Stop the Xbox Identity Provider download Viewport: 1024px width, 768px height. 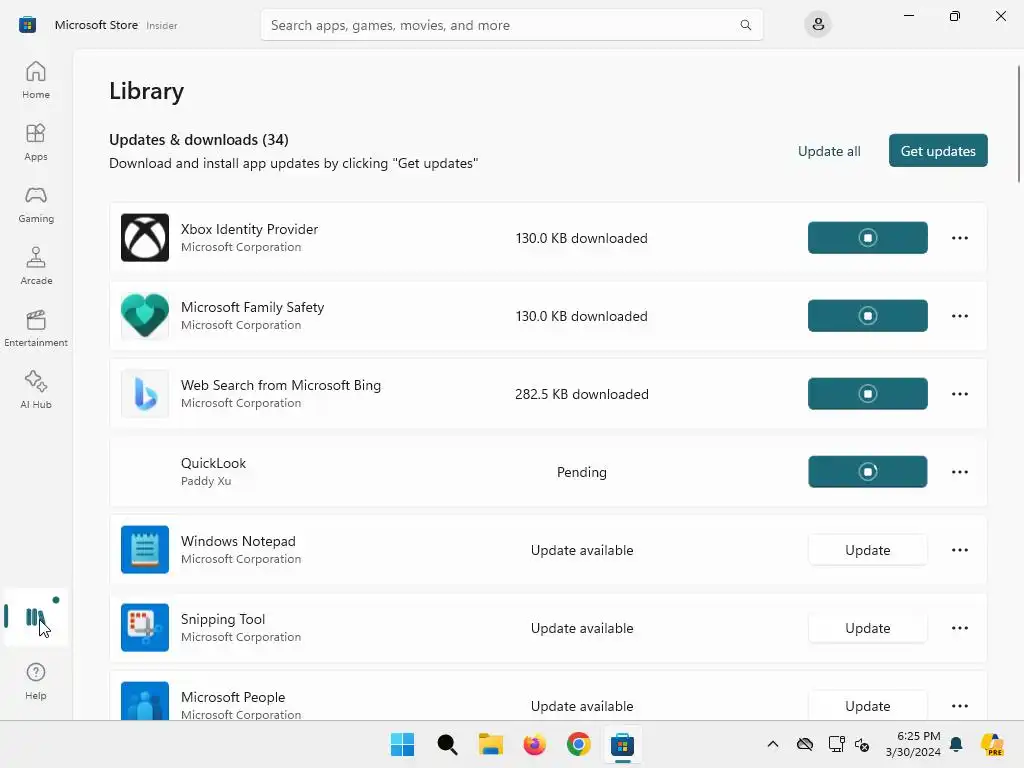[867, 238]
